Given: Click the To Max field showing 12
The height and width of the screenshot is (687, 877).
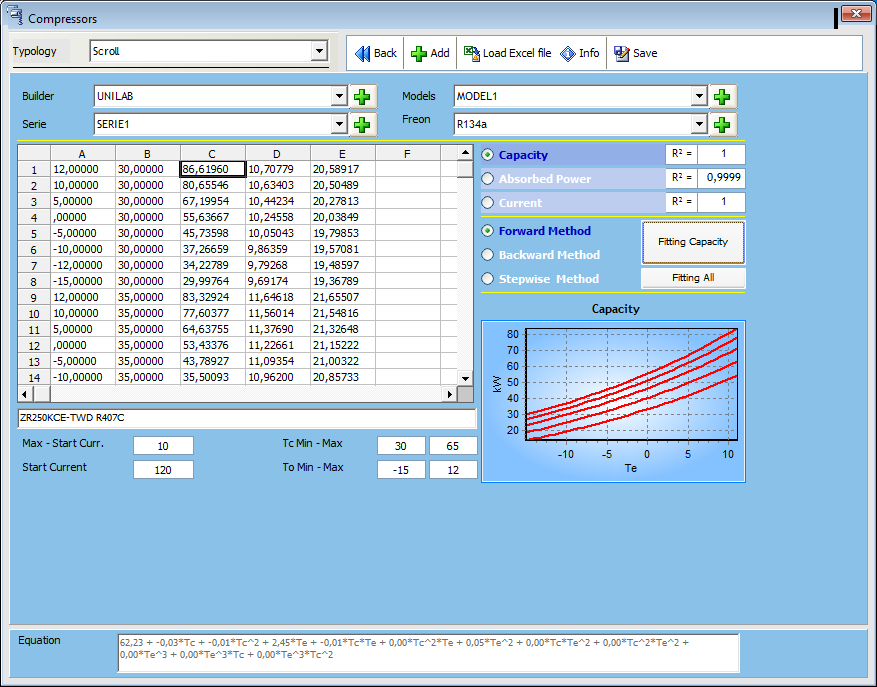Looking at the screenshot, I should (x=453, y=470).
